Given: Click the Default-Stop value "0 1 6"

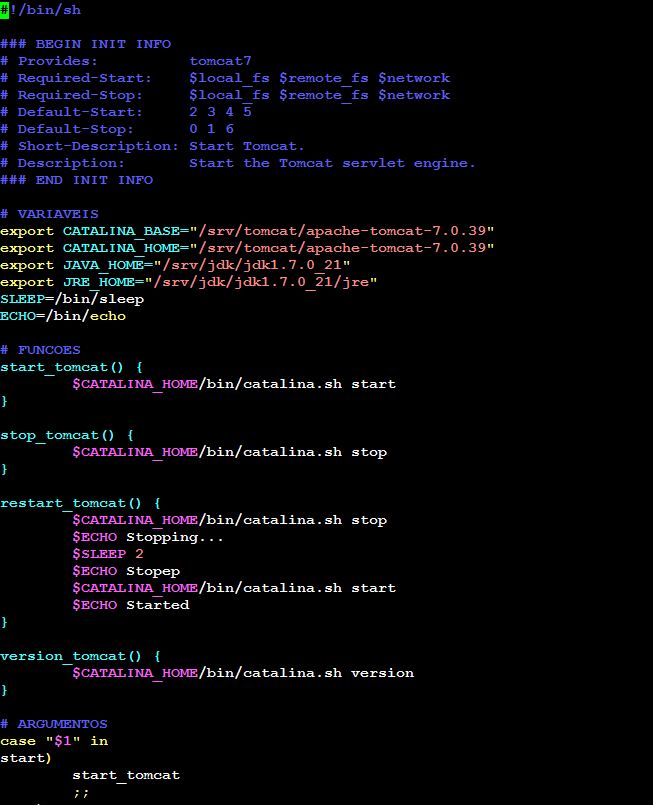Looking at the screenshot, I should [211, 129].
